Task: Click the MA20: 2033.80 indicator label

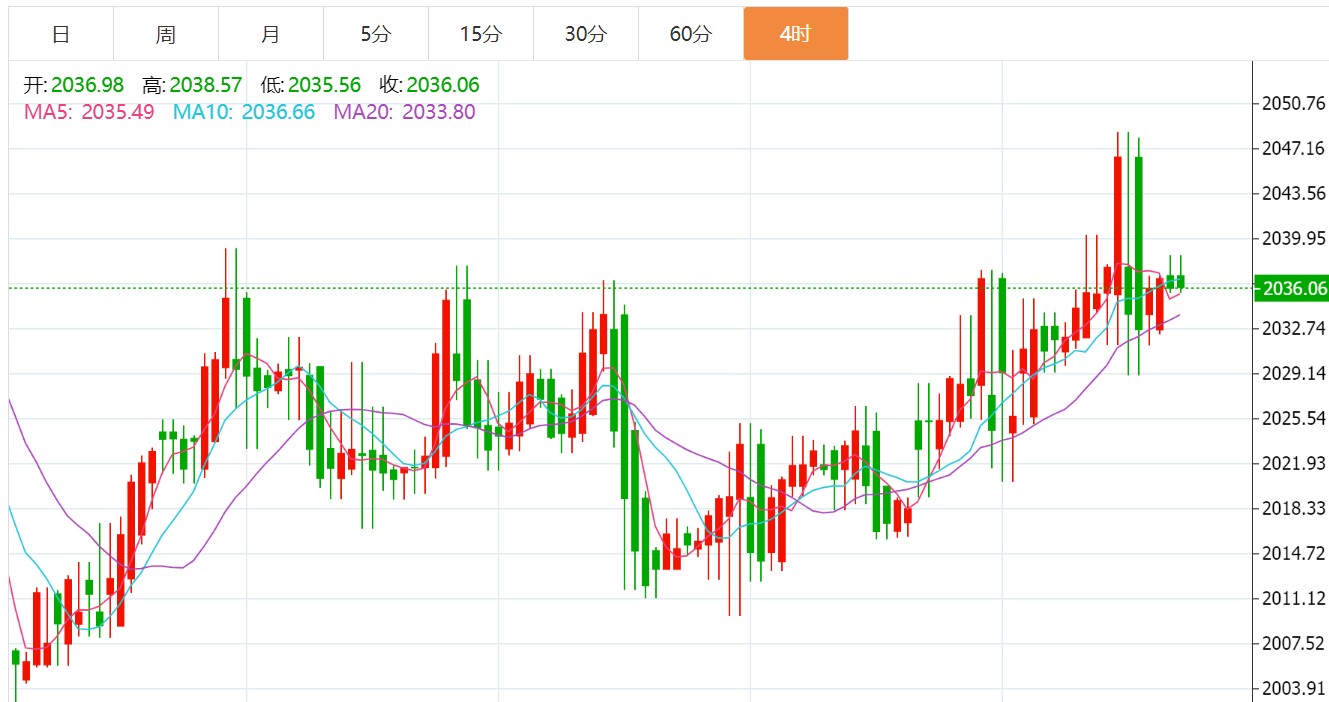Action: tap(405, 112)
